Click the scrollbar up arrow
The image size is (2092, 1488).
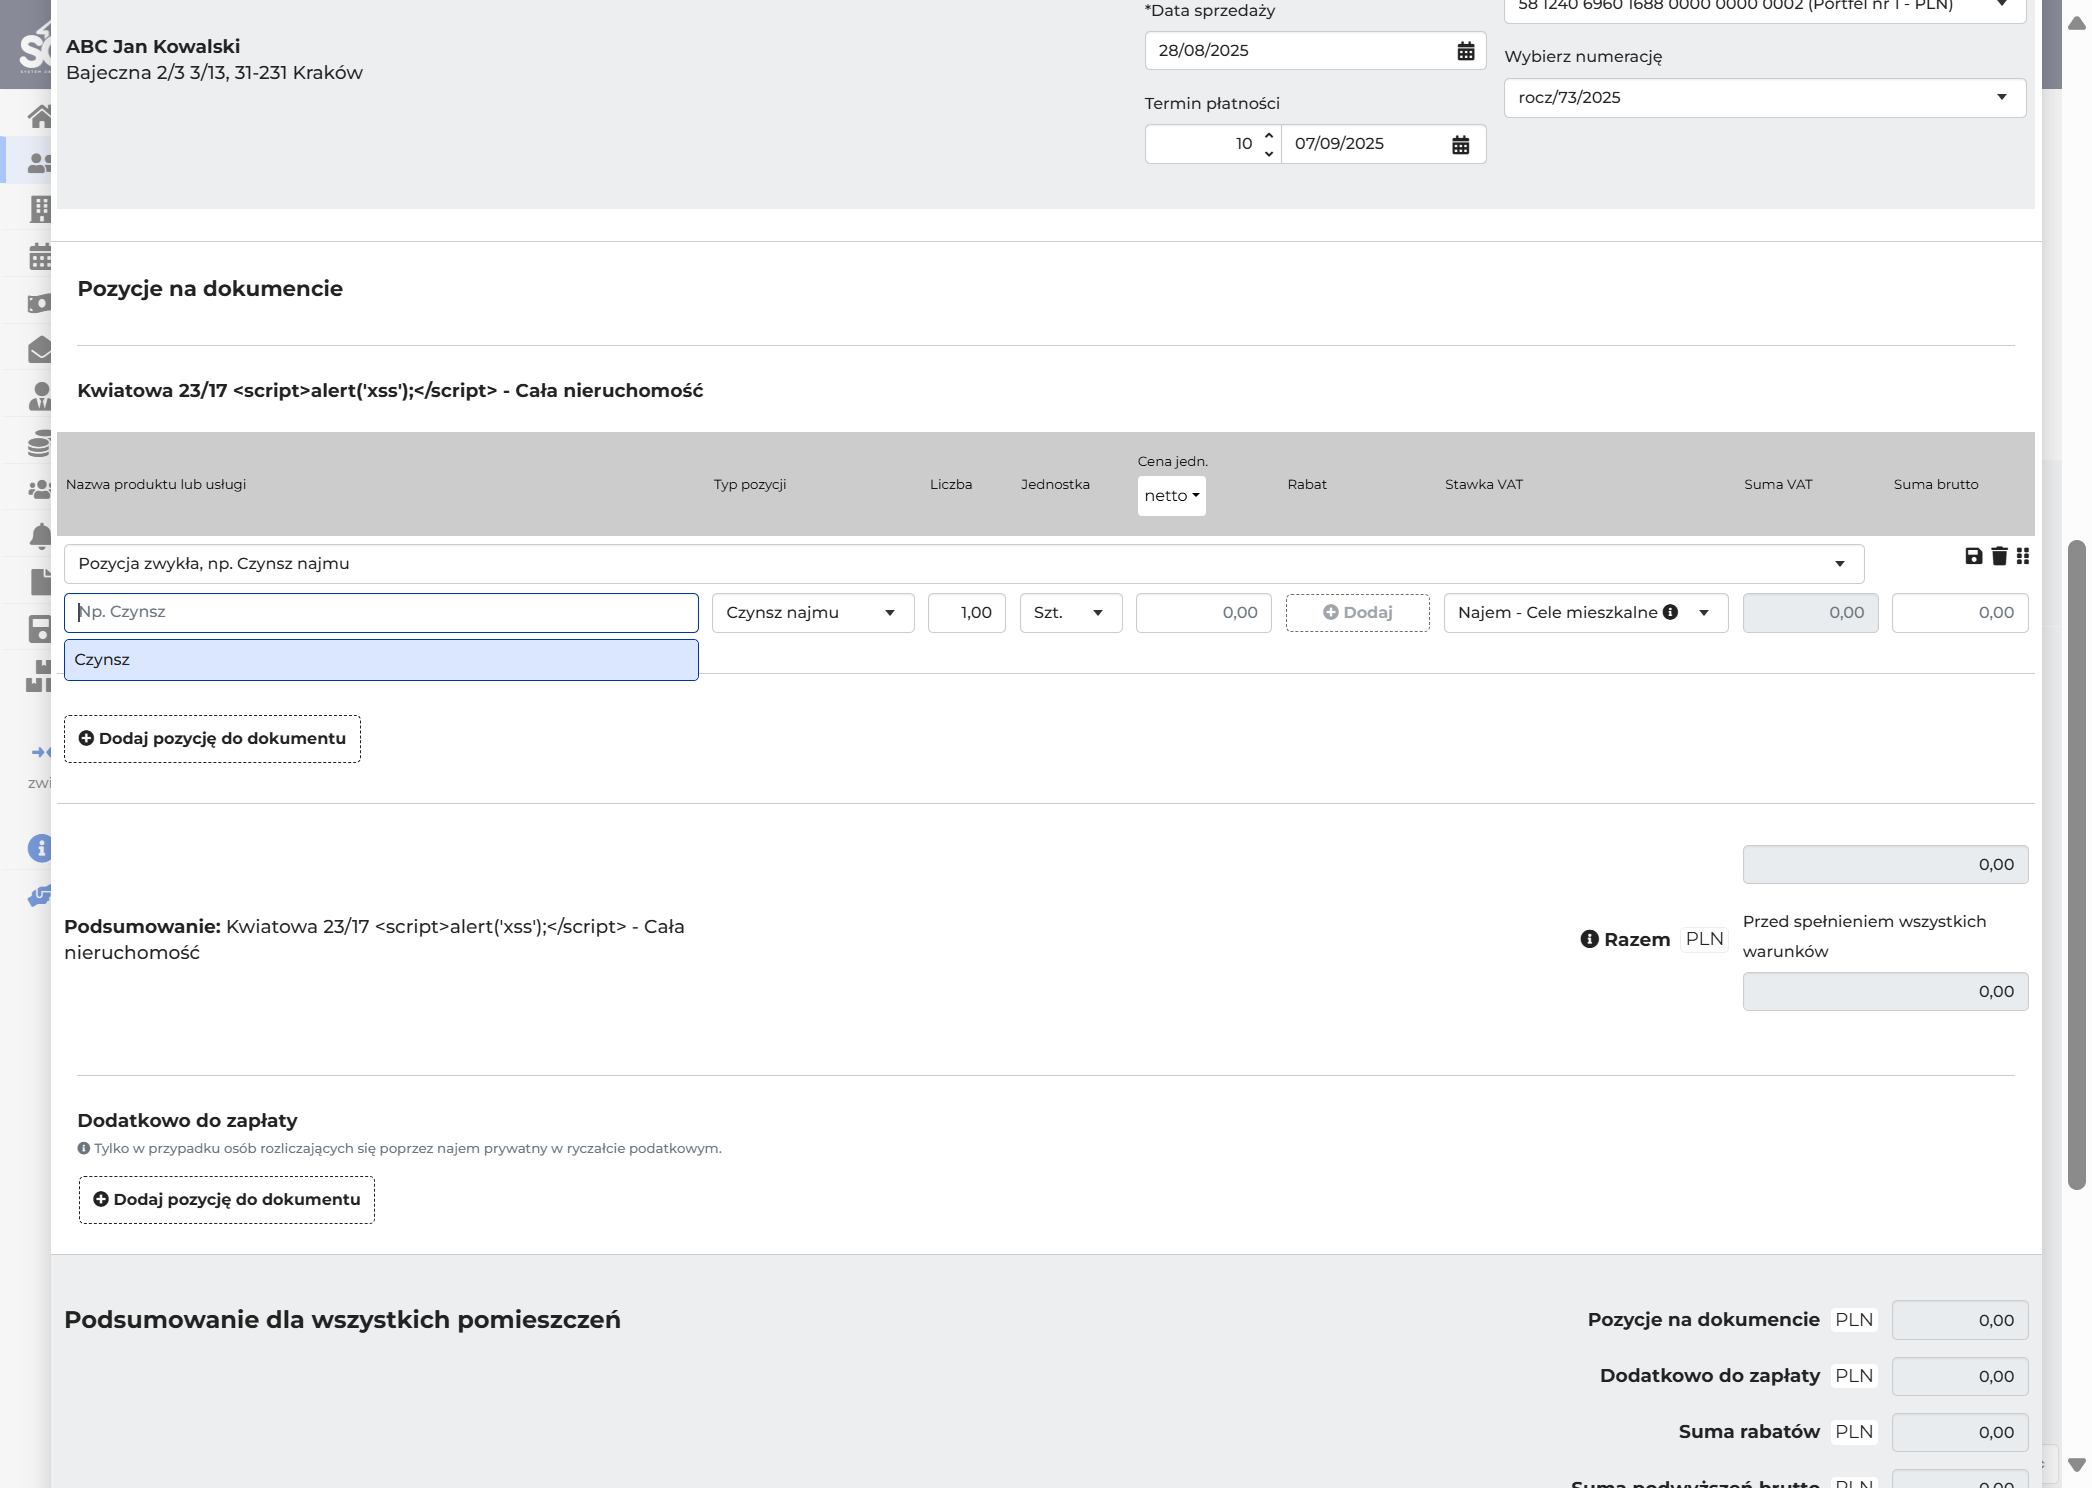pyautogui.click(x=2077, y=23)
